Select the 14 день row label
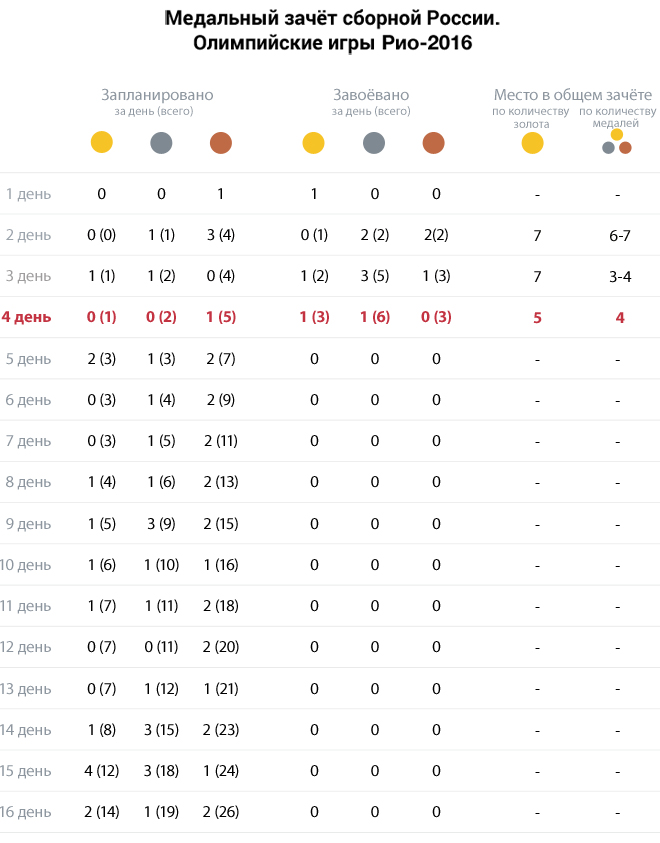 tap(26, 730)
